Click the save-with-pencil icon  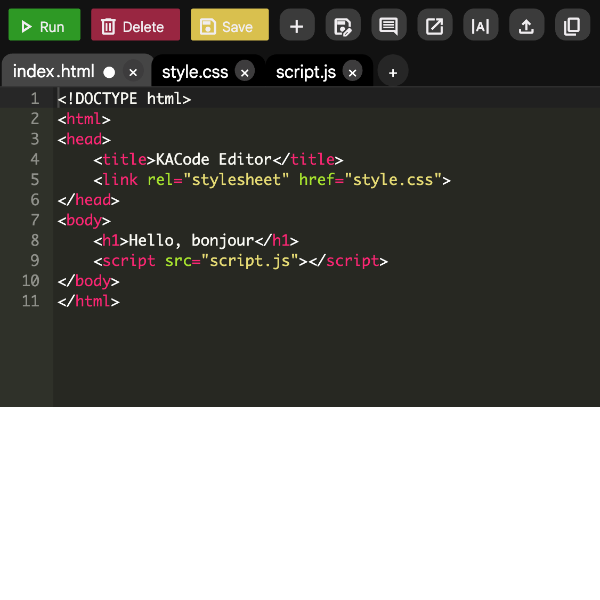point(342,26)
